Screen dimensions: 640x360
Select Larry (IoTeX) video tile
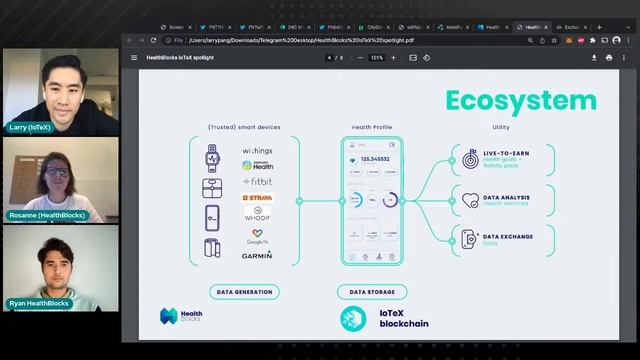[x=61, y=92]
